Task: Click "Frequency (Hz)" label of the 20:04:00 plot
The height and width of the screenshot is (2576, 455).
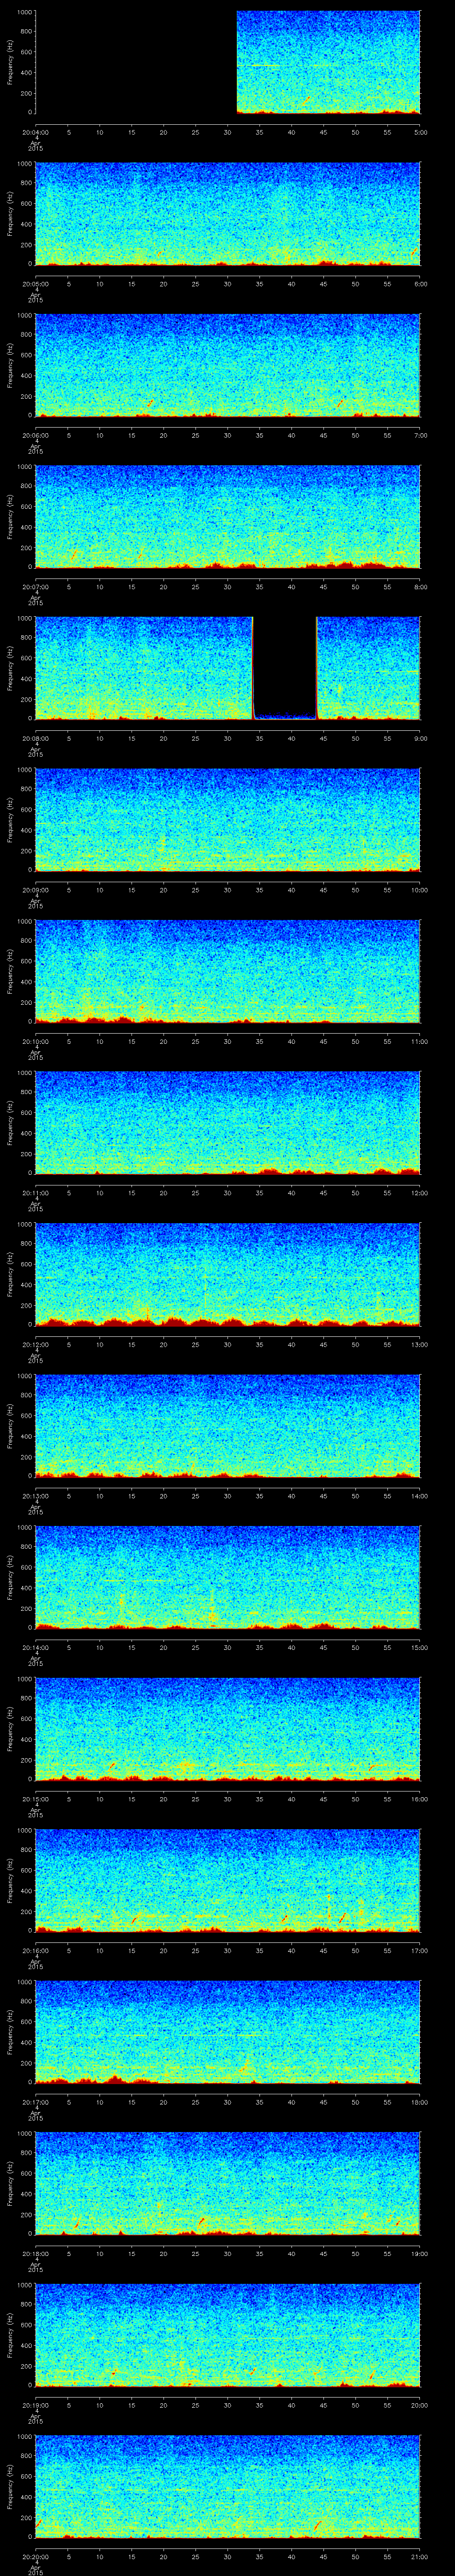Action: [10, 62]
